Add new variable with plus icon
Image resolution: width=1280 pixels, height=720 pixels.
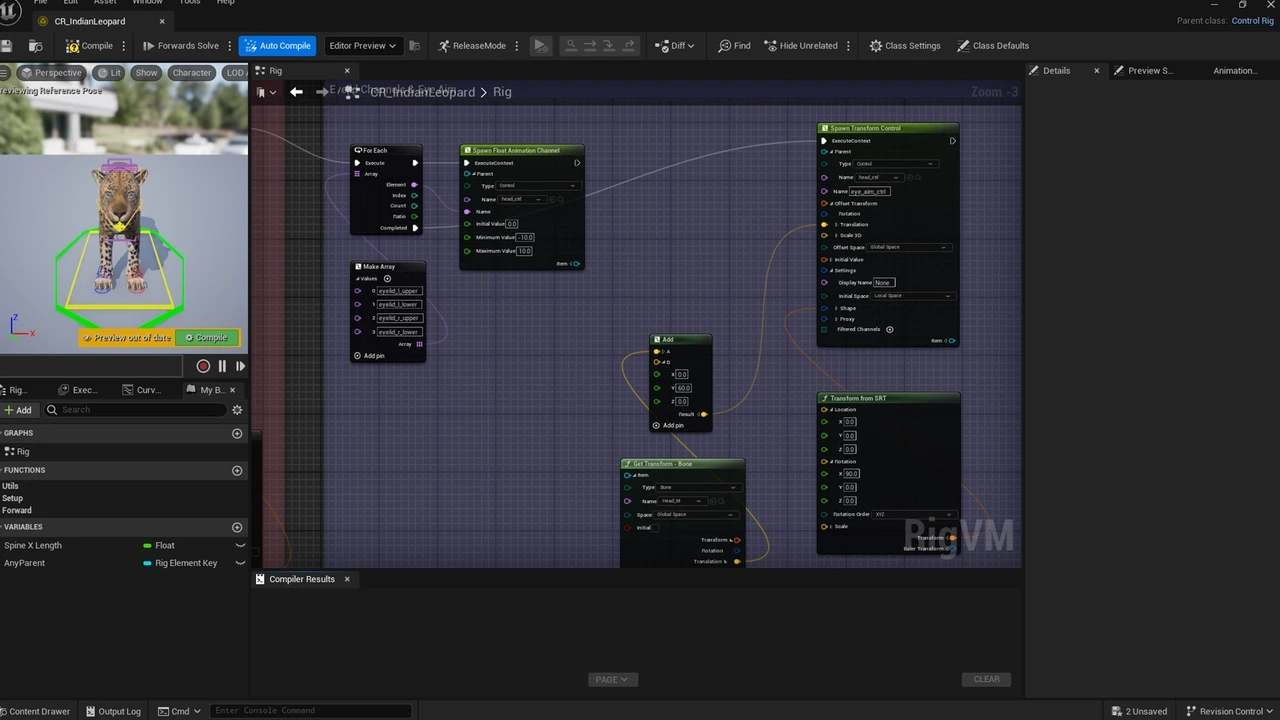click(237, 527)
